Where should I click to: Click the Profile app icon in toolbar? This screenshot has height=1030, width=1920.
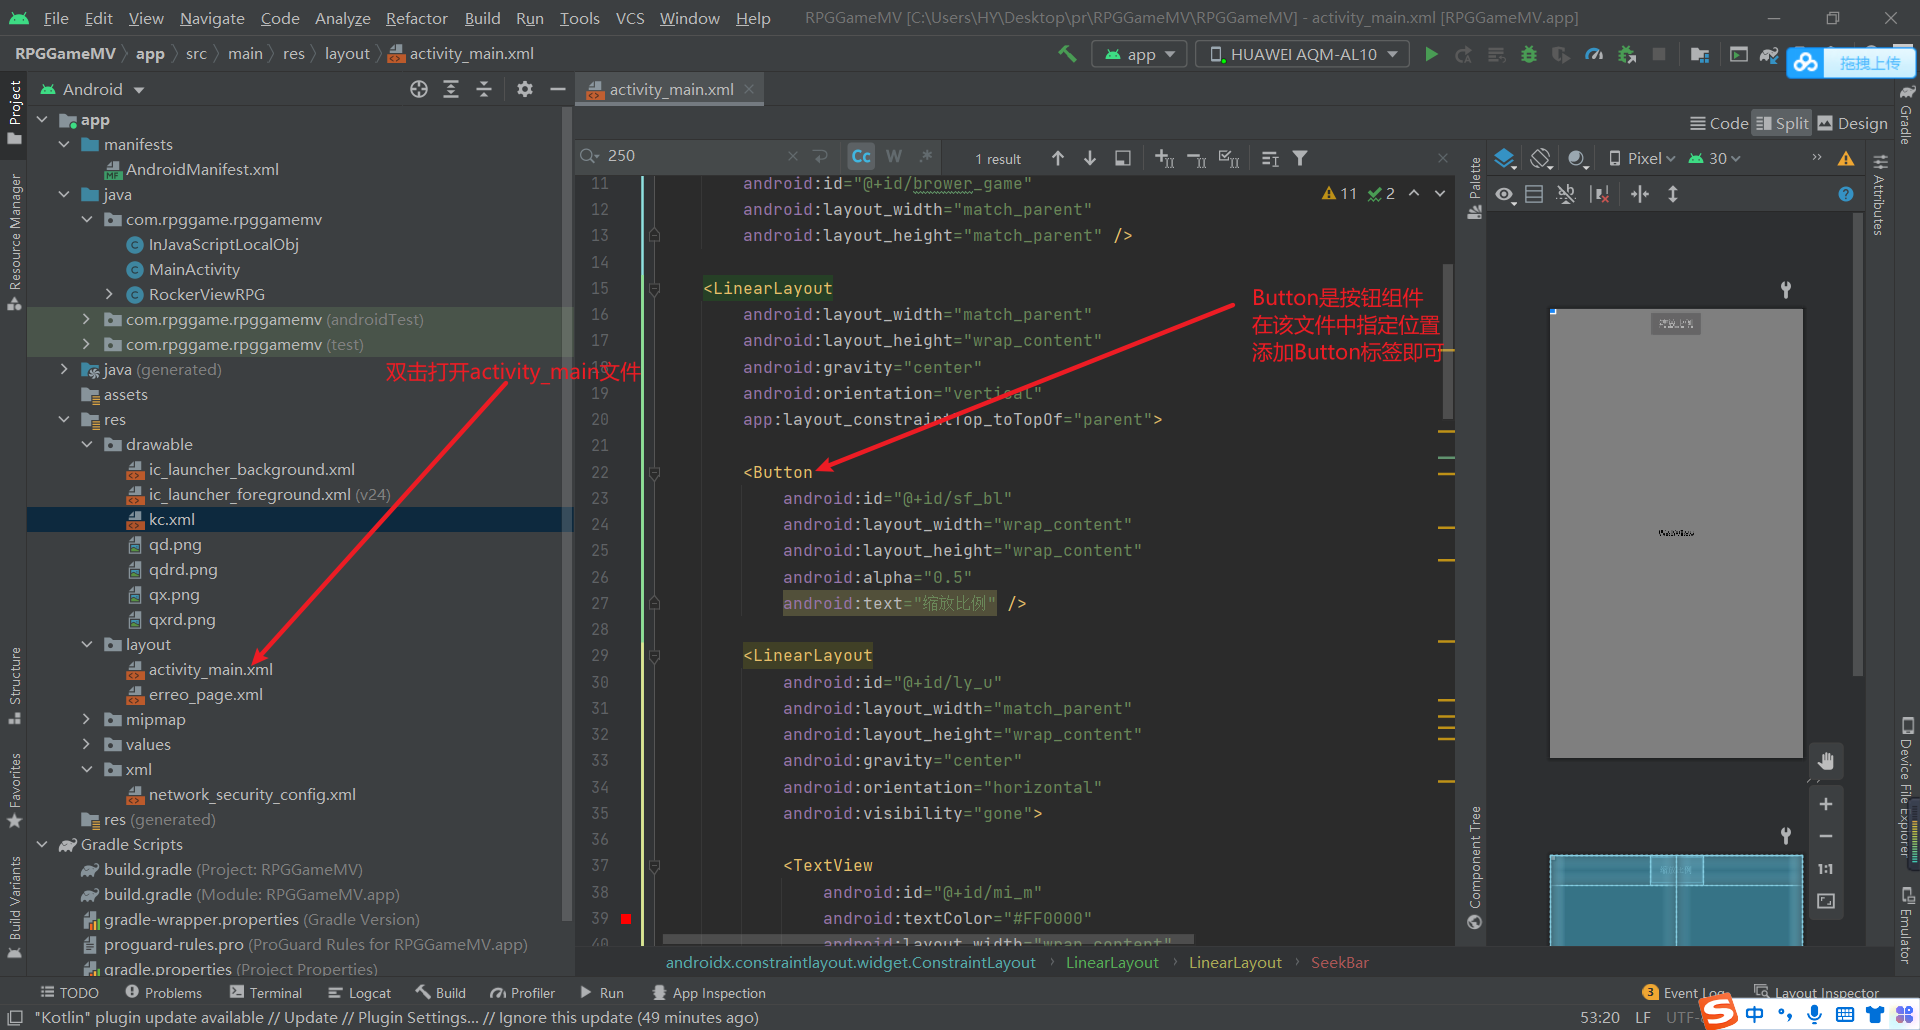(x=1594, y=54)
